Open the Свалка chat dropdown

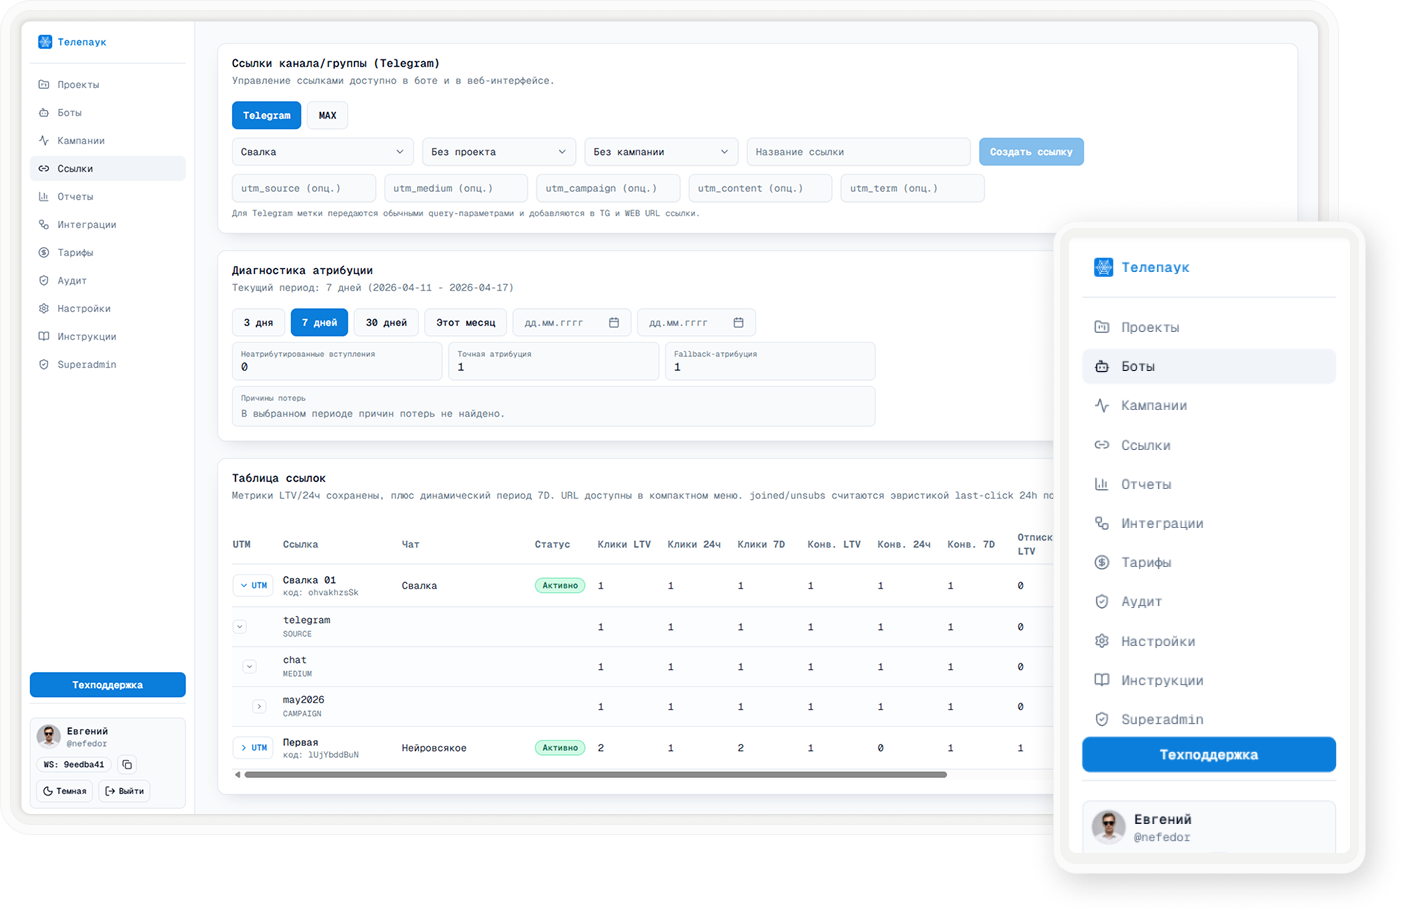pyautogui.click(x=322, y=152)
